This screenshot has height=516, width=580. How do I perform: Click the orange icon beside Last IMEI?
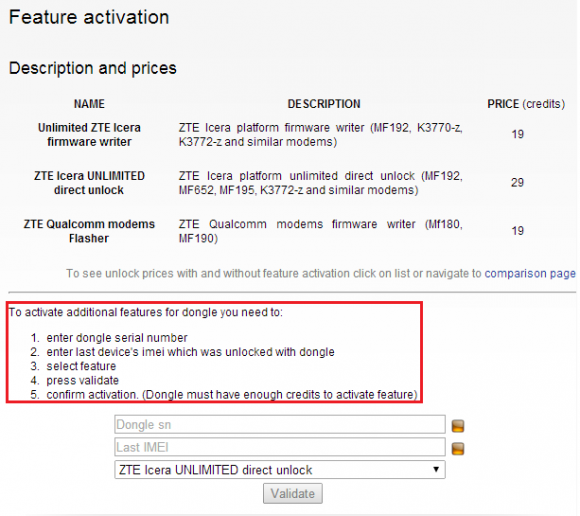pyautogui.click(x=458, y=449)
